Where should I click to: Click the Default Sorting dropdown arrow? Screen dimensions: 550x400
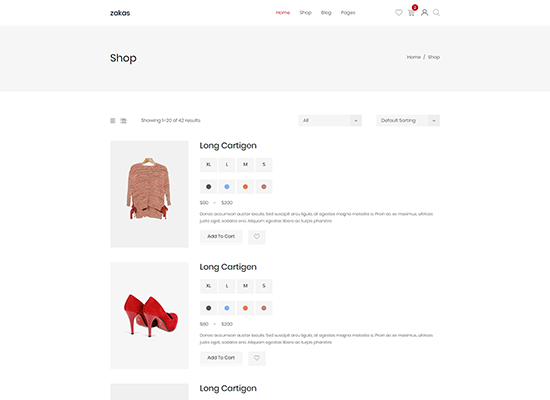pyautogui.click(x=434, y=120)
